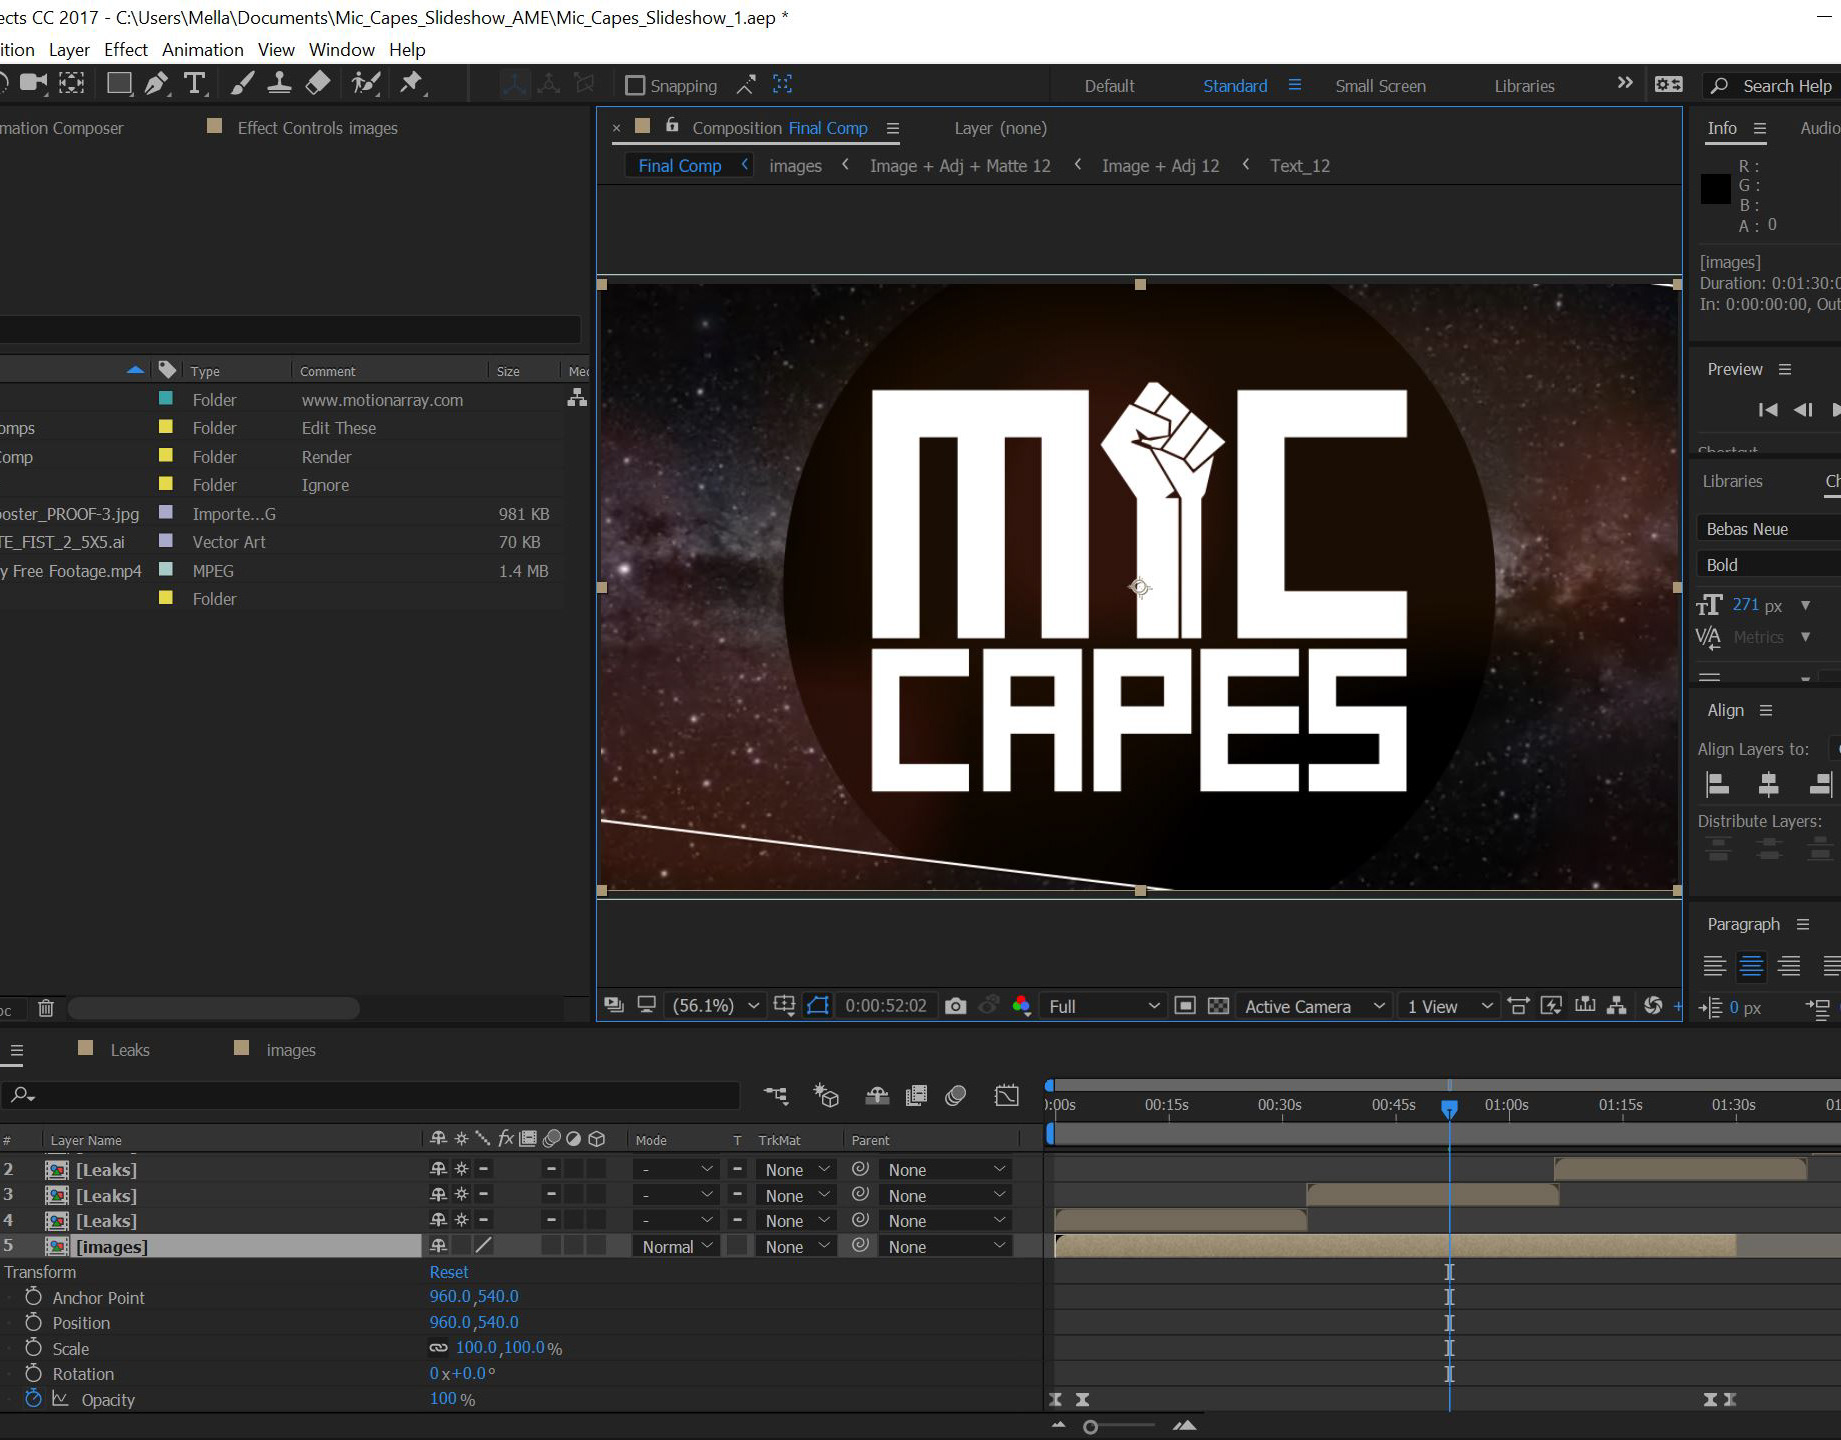Image resolution: width=1841 pixels, height=1440 pixels.
Task: Open the show channel color icon
Action: click(x=1021, y=1006)
